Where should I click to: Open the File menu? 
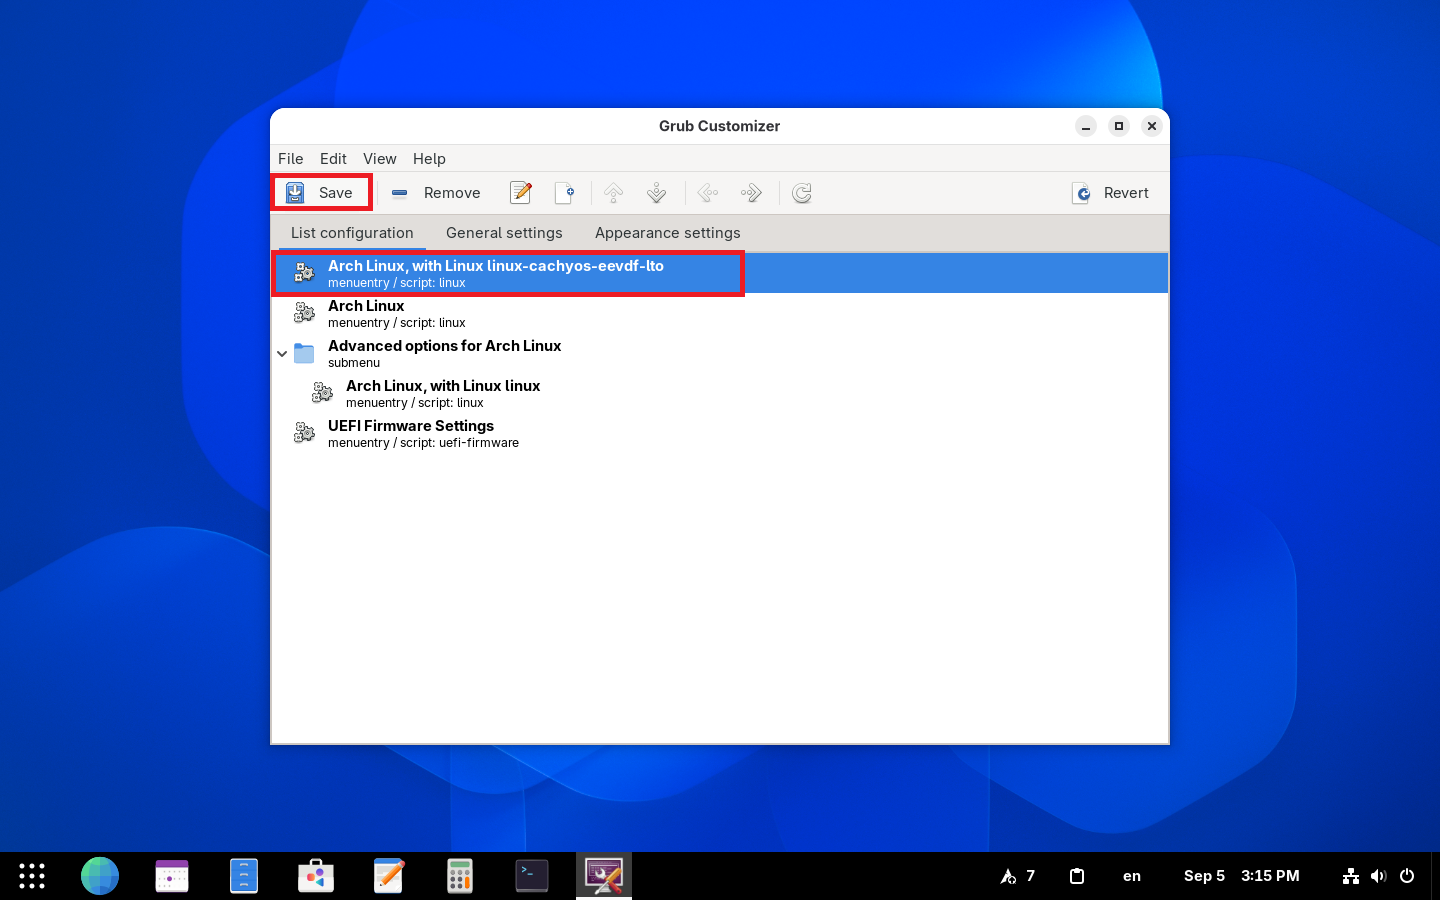pyautogui.click(x=291, y=159)
